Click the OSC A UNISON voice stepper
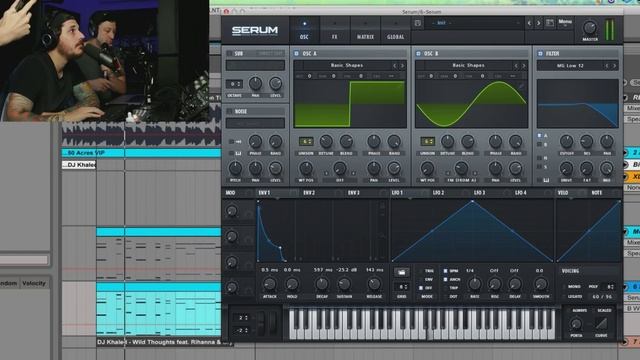Image resolution: width=640 pixels, height=360 pixels. [306, 142]
